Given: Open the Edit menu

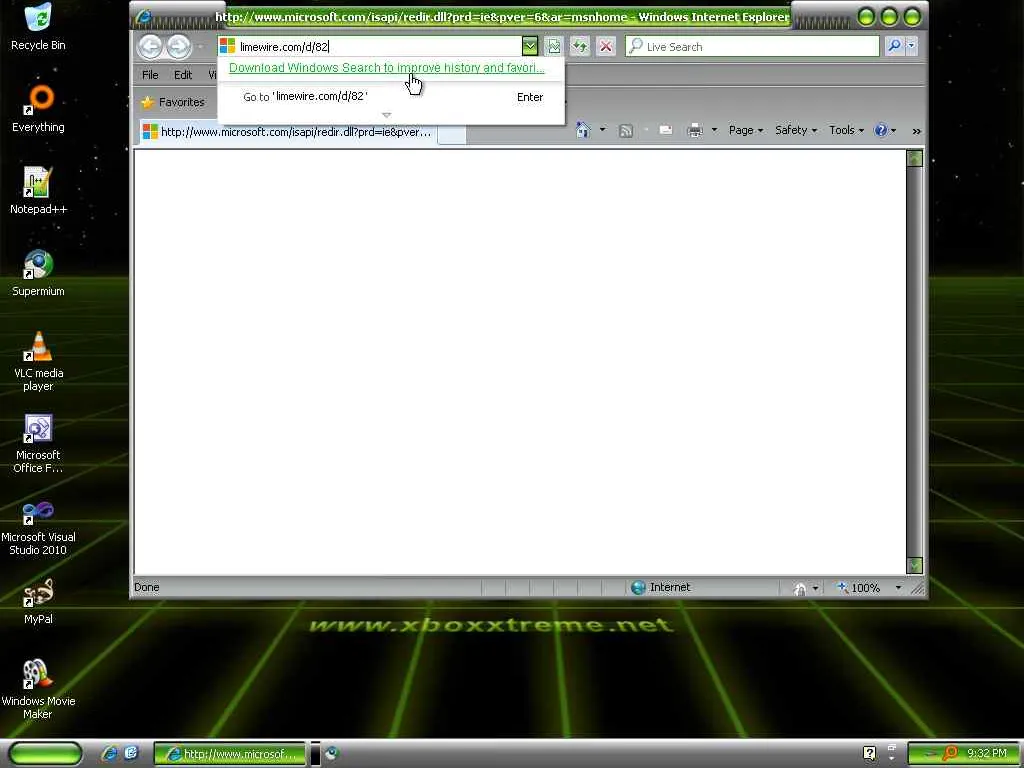Looking at the screenshot, I should (183, 74).
